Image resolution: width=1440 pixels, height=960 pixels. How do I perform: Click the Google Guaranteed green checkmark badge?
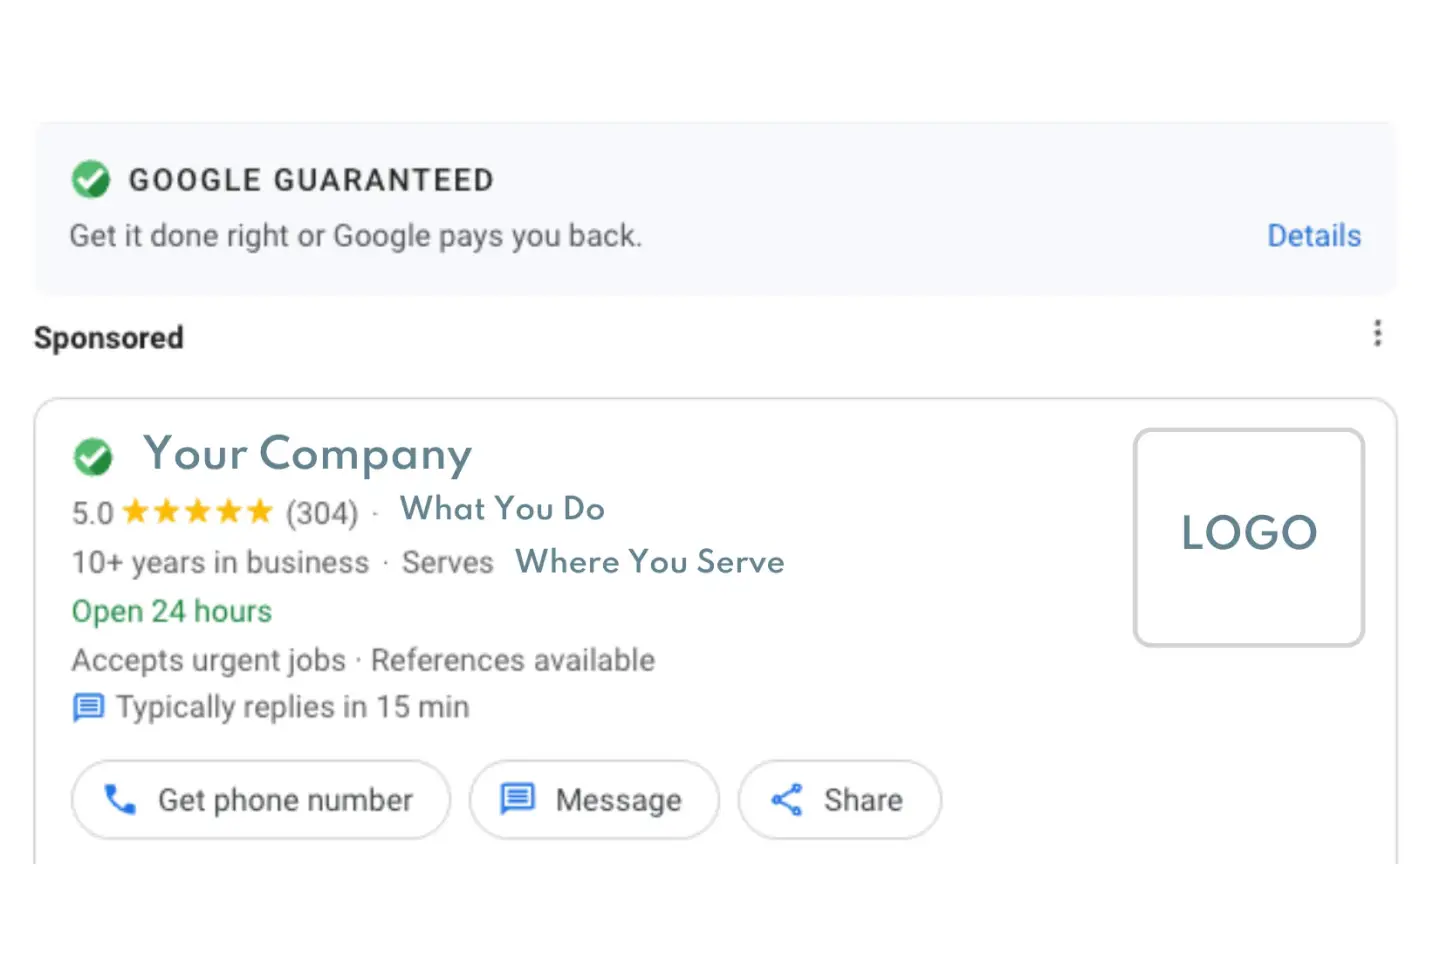click(91, 180)
